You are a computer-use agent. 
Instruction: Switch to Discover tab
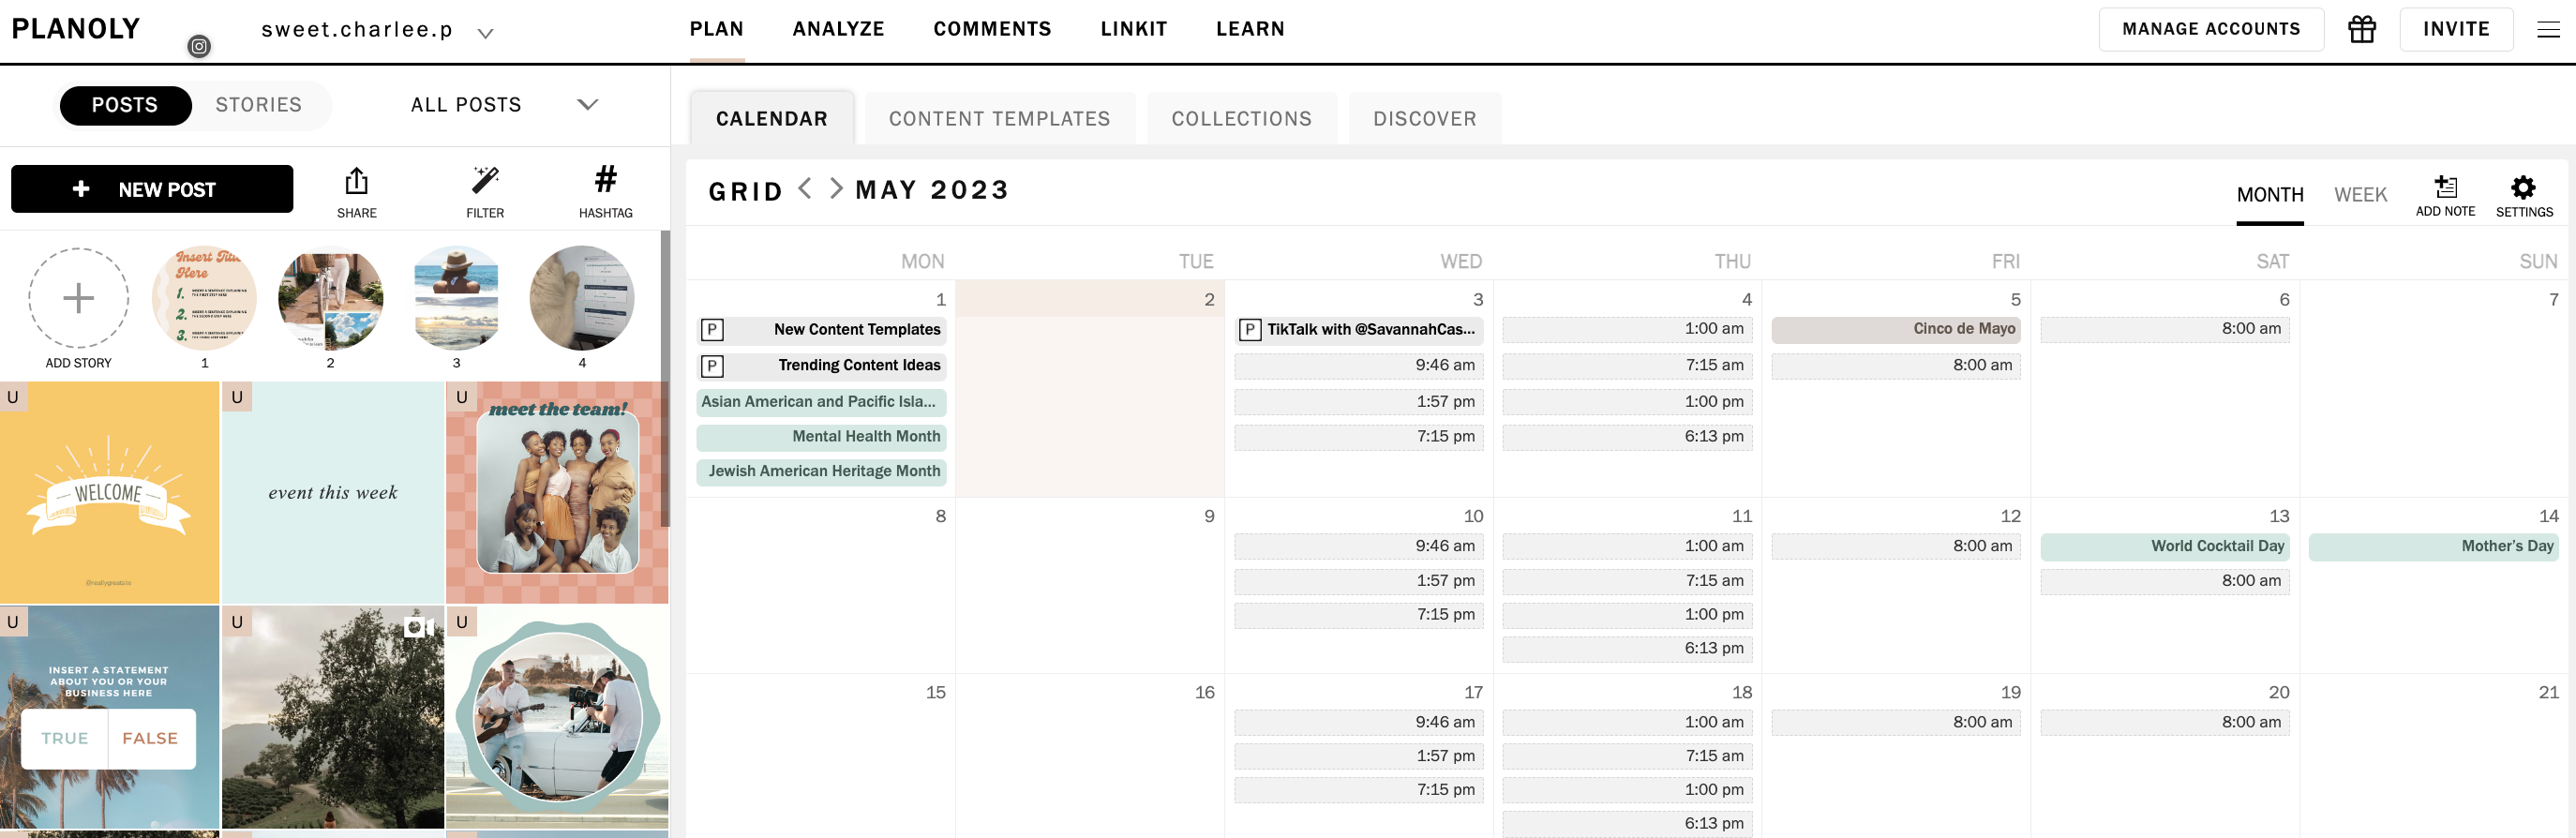[x=1424, y=118]
